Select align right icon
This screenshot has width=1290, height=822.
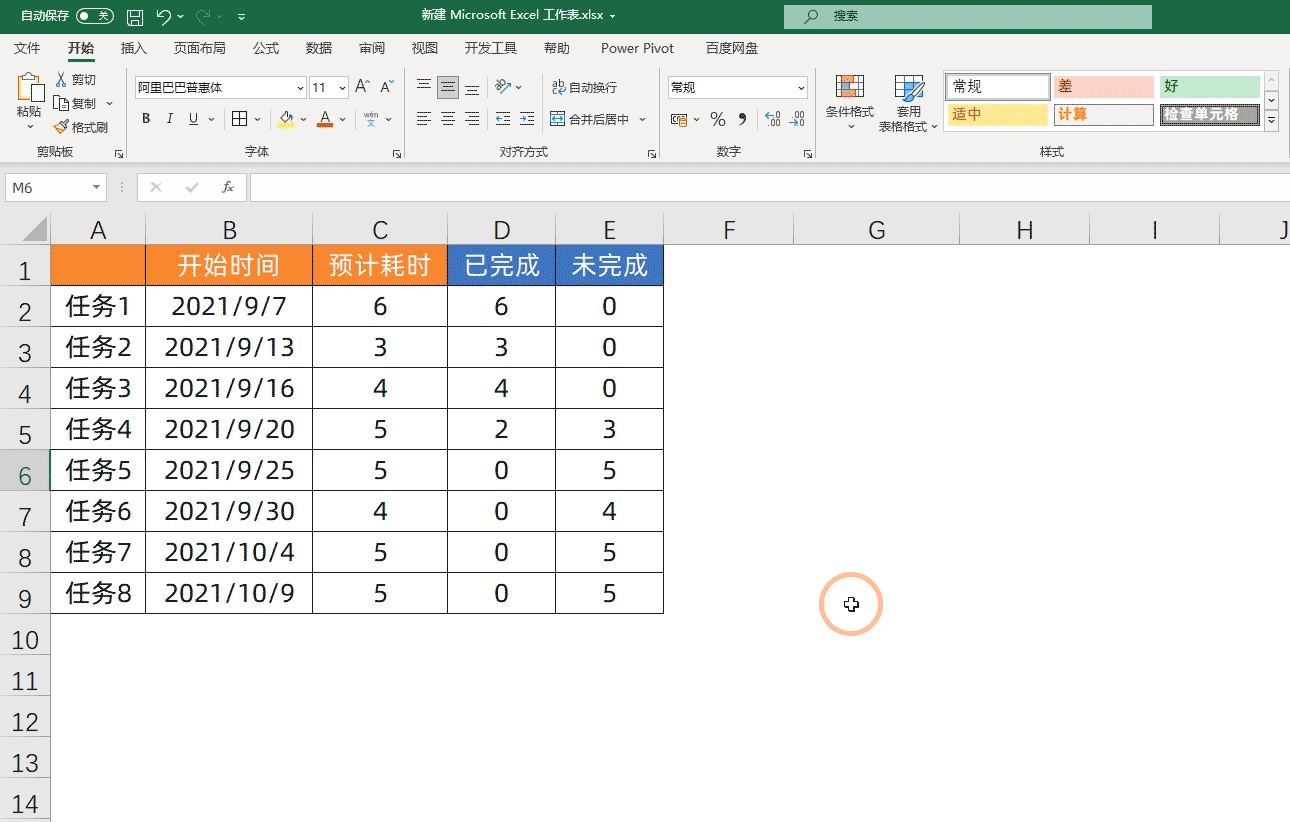472,119
